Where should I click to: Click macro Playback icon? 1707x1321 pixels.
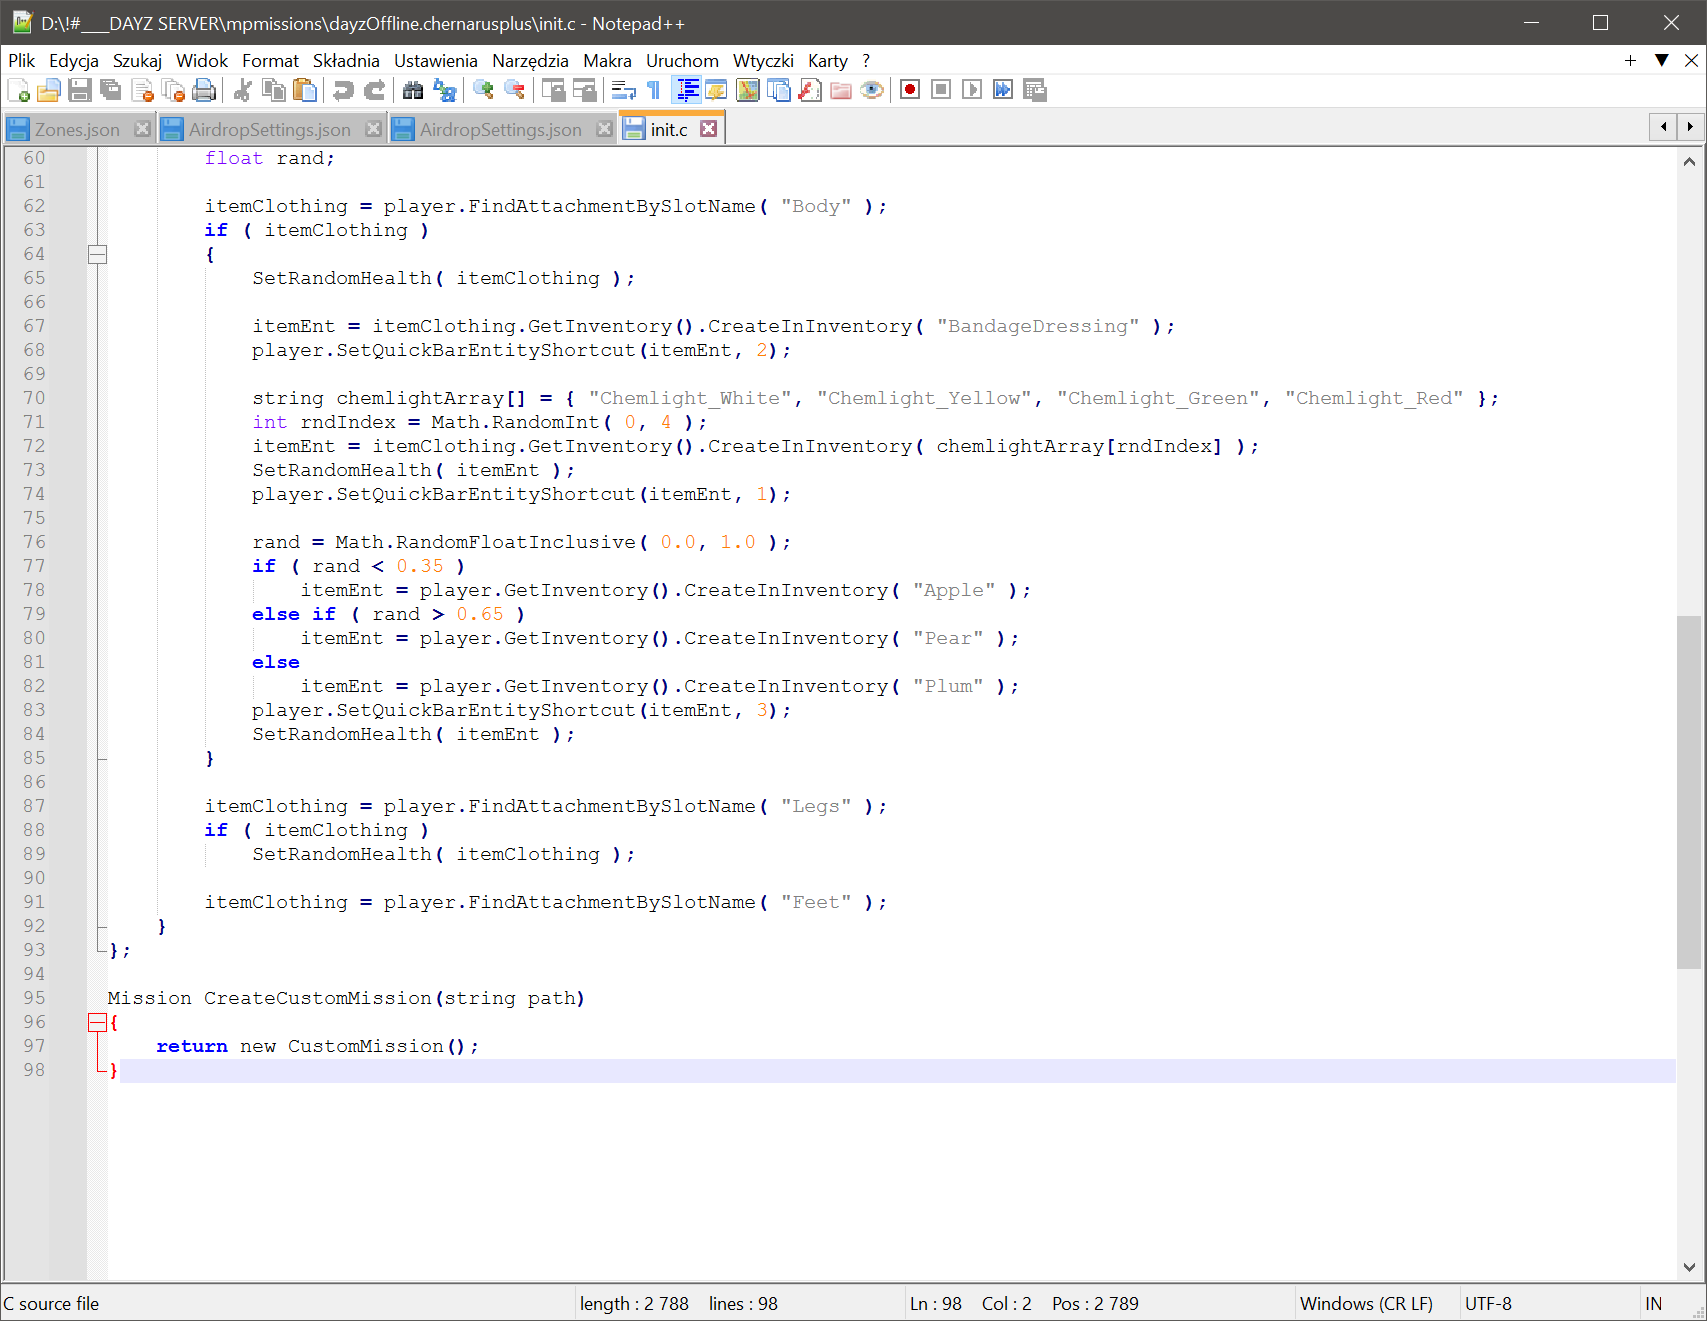click(x=972, y=90)
